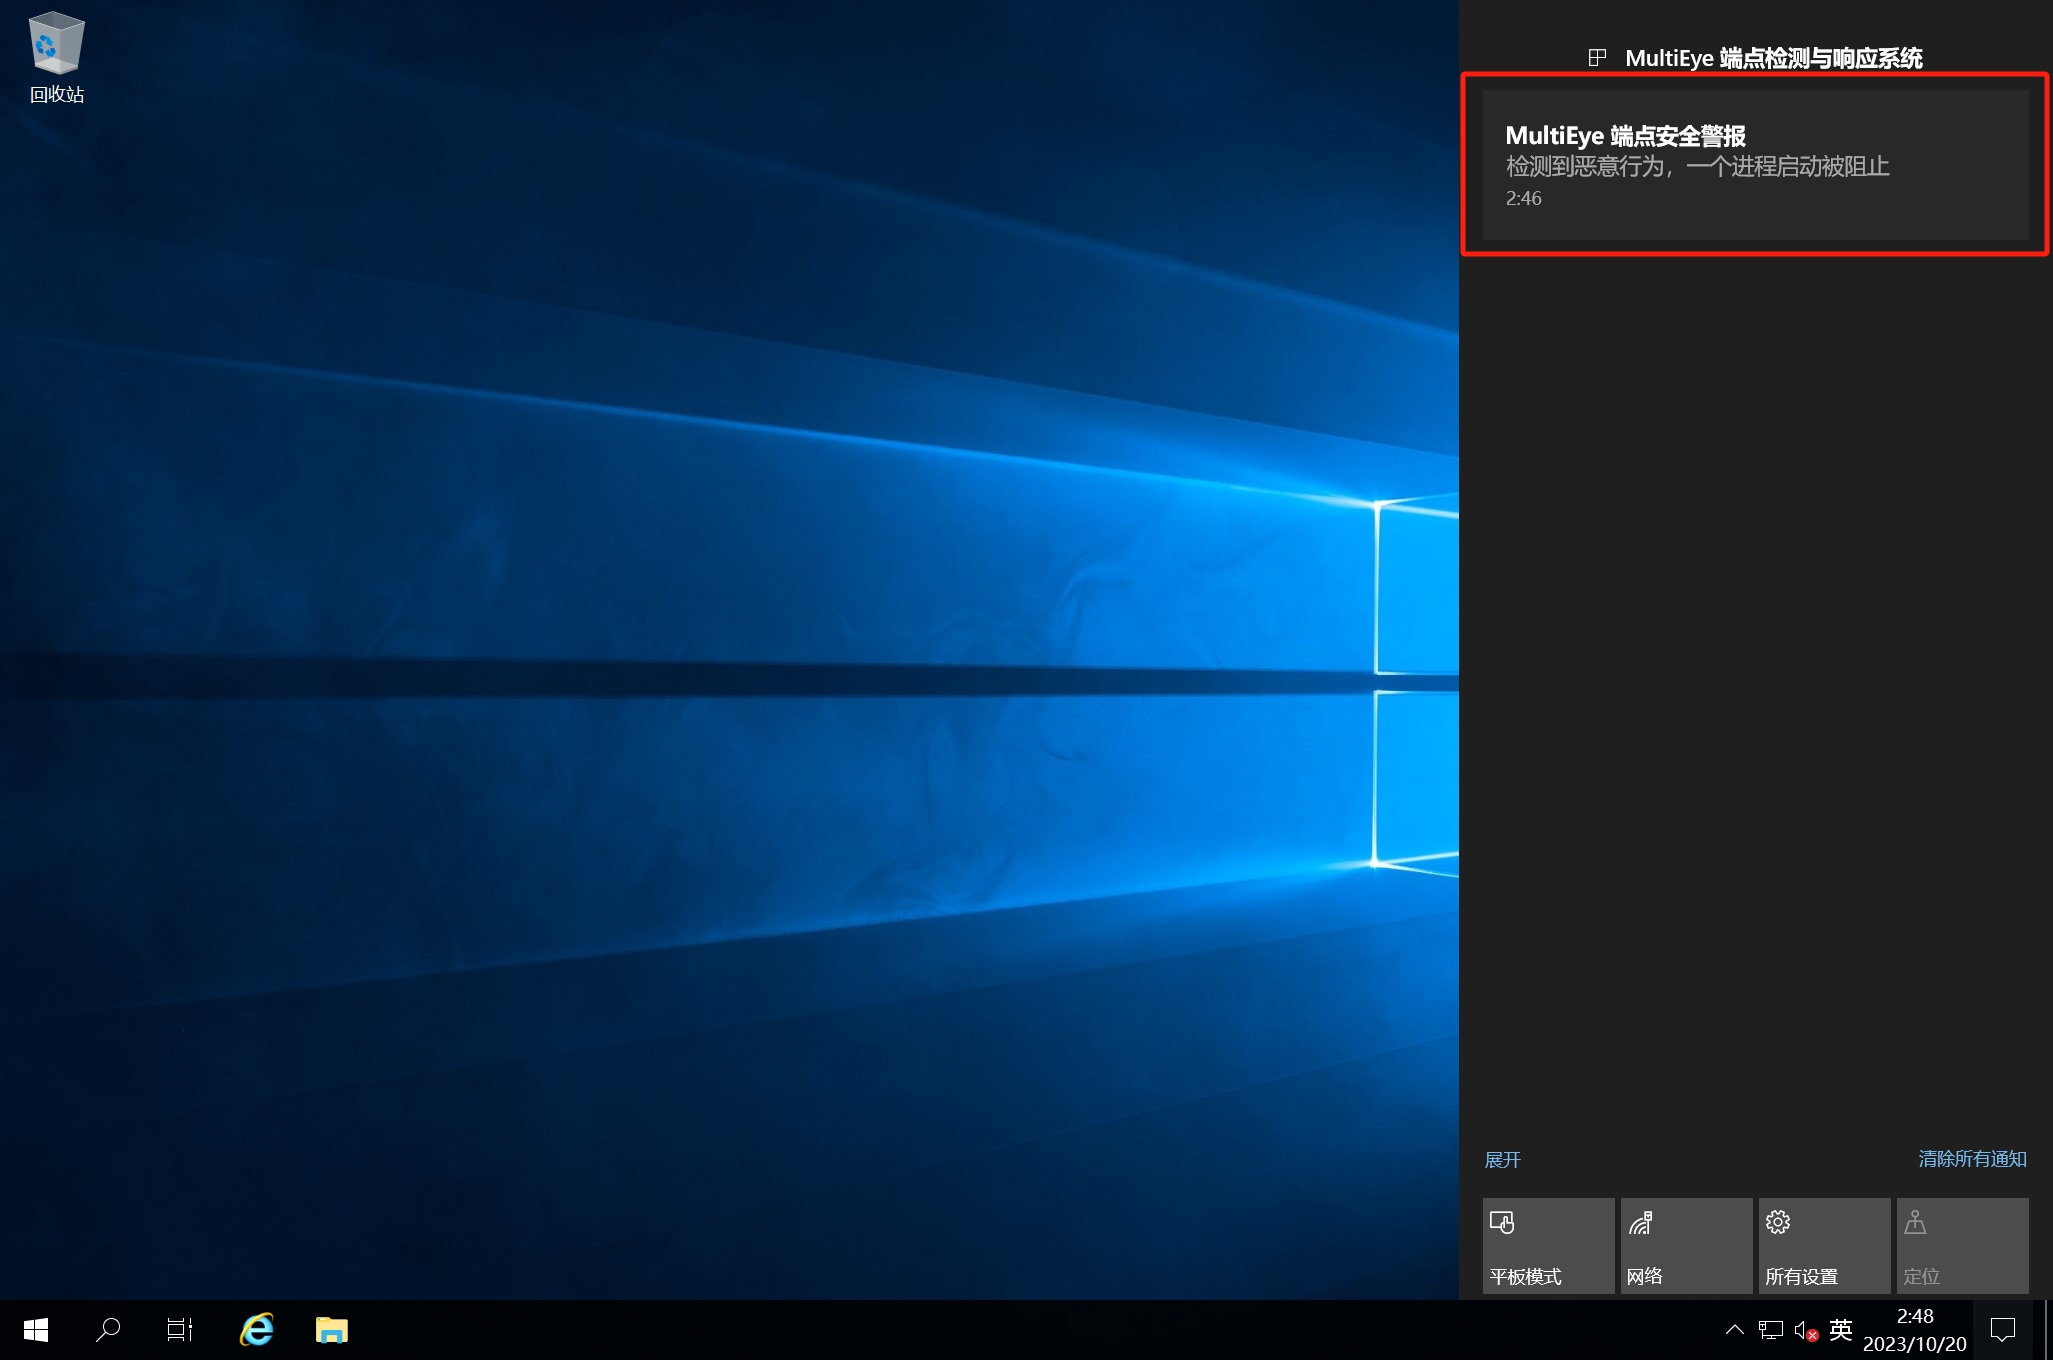The width and height of the screenshot is (2053, 1360).
Task: Click the 展开 link to expand quick actions
Action: point(1502,1160)
